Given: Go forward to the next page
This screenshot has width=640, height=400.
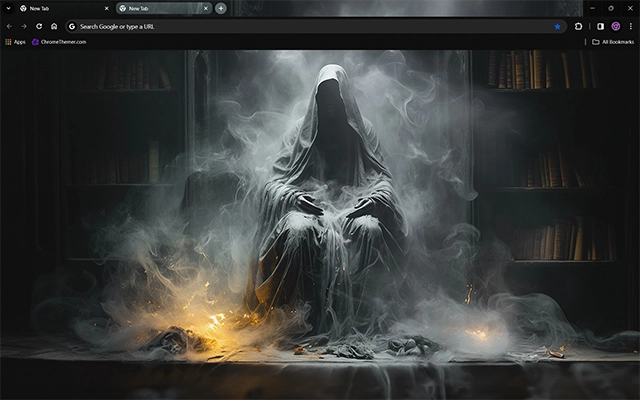Looking at the screenshot, I should point(24,27).
